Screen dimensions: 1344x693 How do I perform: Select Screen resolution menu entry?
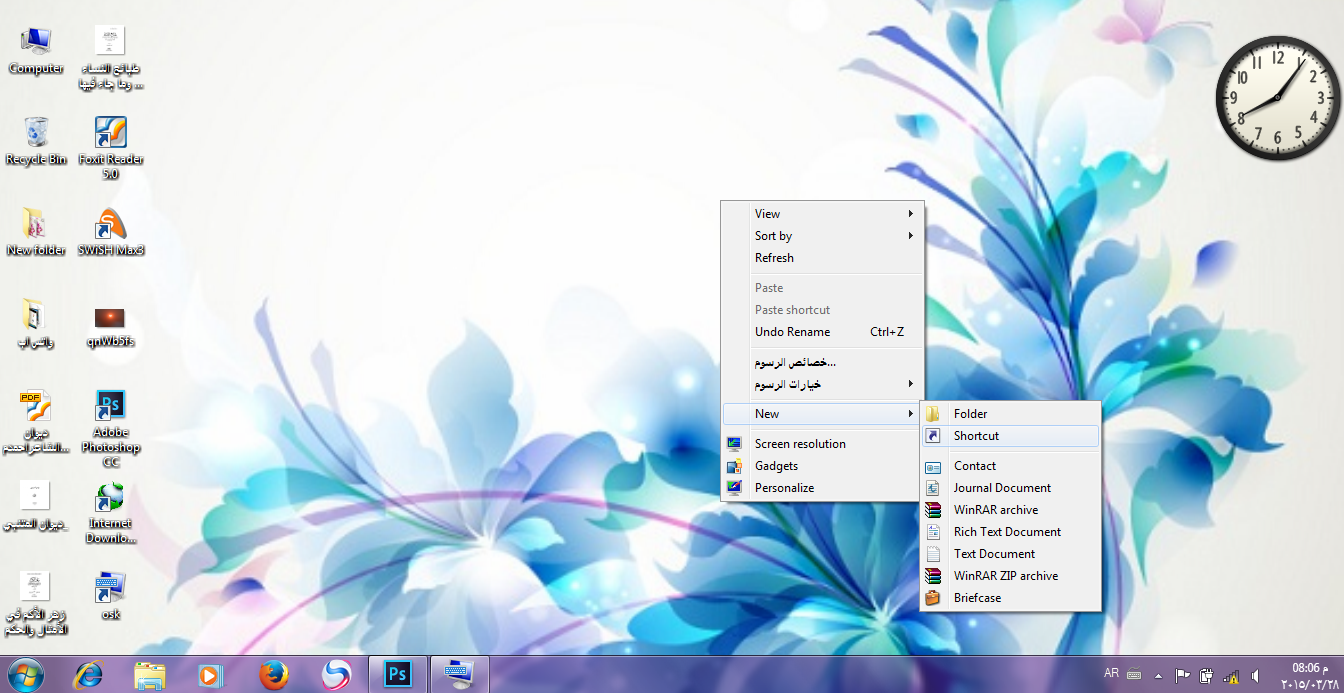(x=800, y=444)
